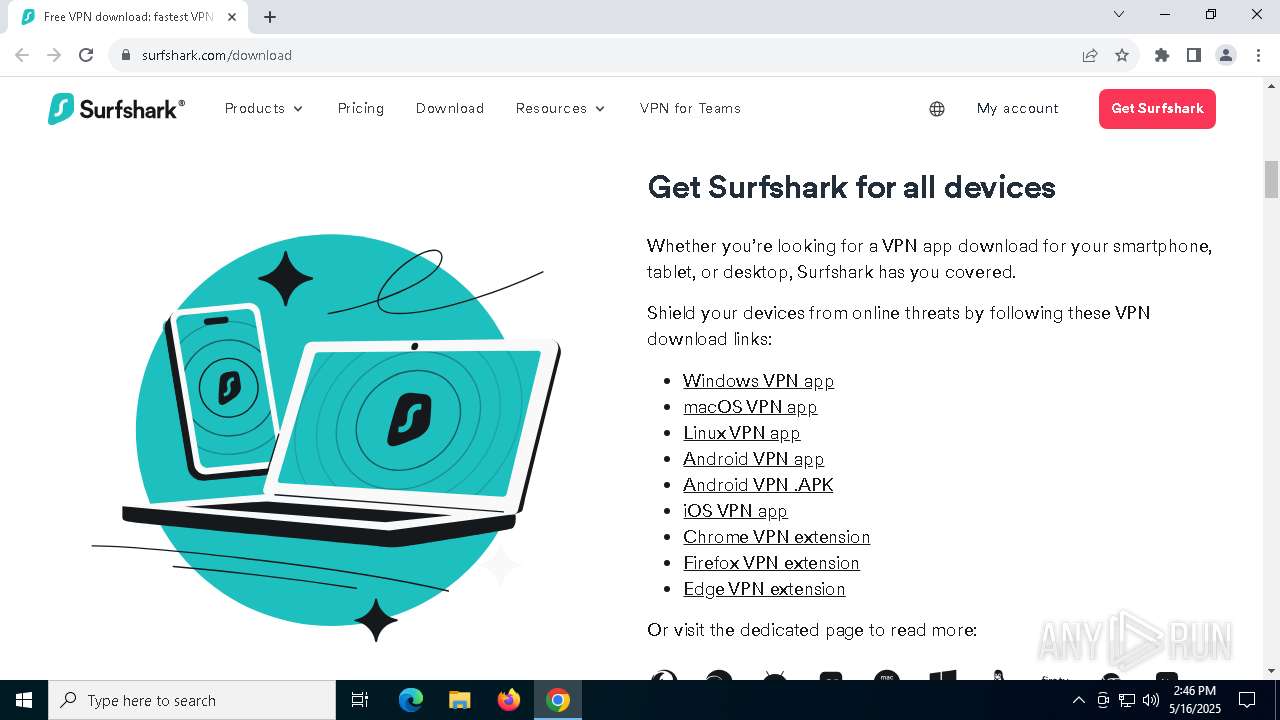
Task: Open the Linux VPN app link
Action: [x=742, y=433]
